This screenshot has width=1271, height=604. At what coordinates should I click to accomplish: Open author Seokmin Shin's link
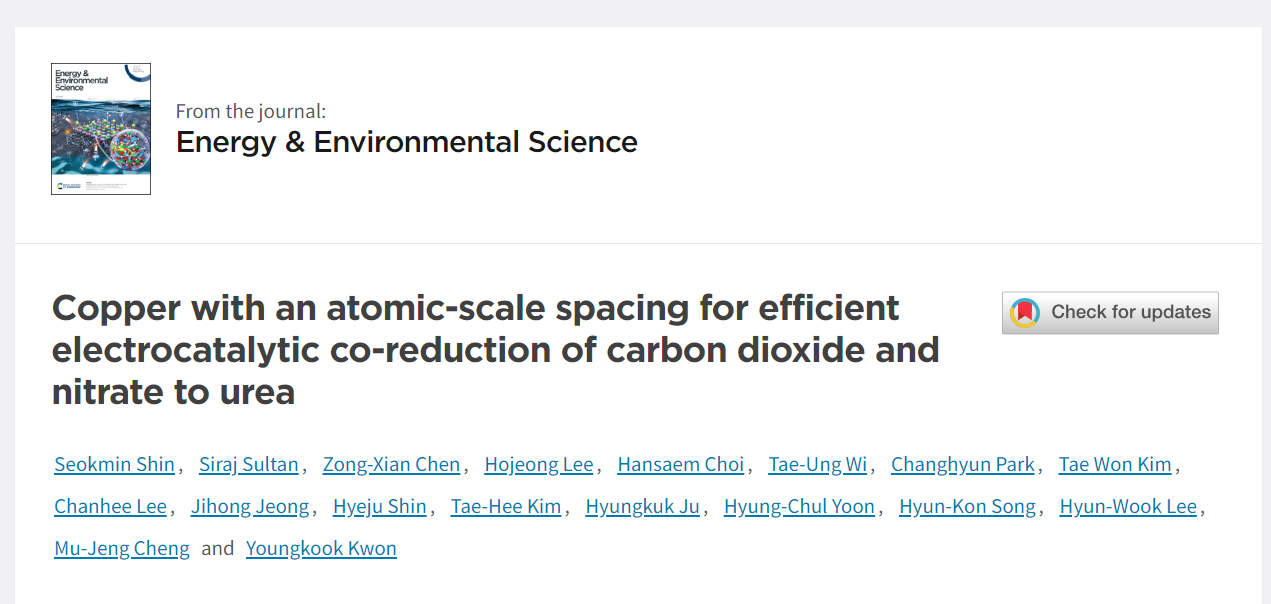[115, 464]
